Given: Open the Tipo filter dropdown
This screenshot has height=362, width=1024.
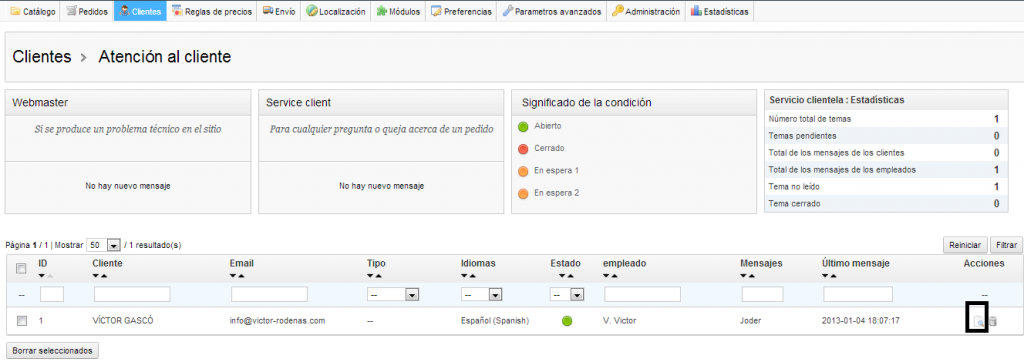Looking at the screenshot, I should 392,295.
